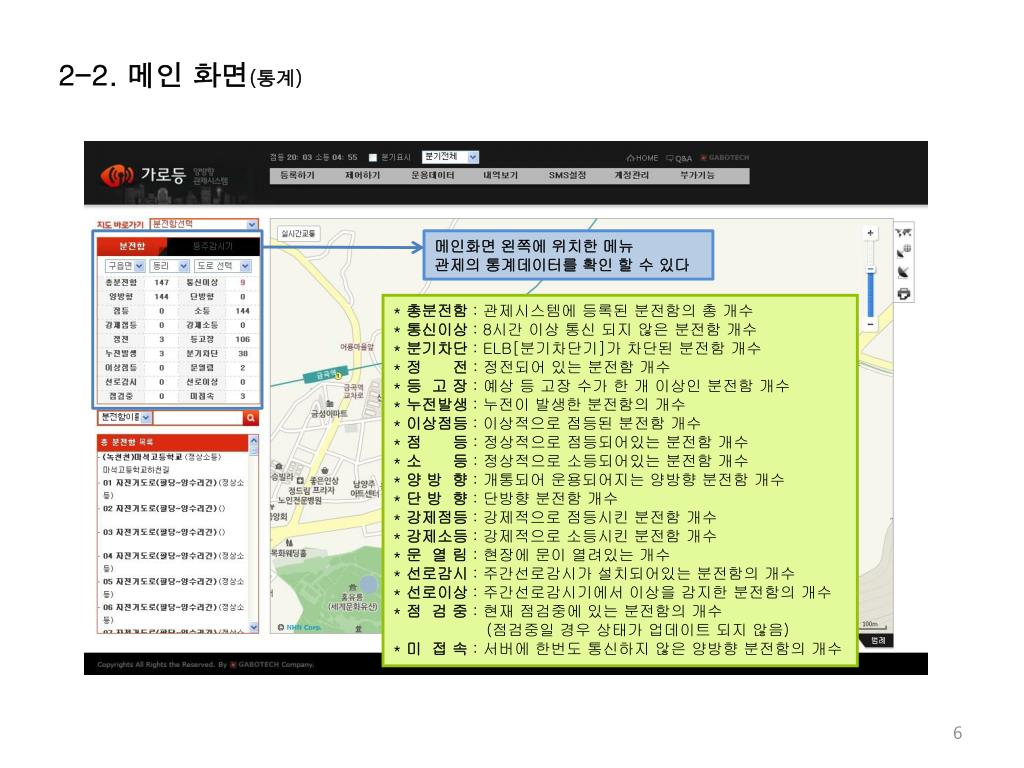
Task: Click the world map view icon
Action: click(x=903, y=232)
